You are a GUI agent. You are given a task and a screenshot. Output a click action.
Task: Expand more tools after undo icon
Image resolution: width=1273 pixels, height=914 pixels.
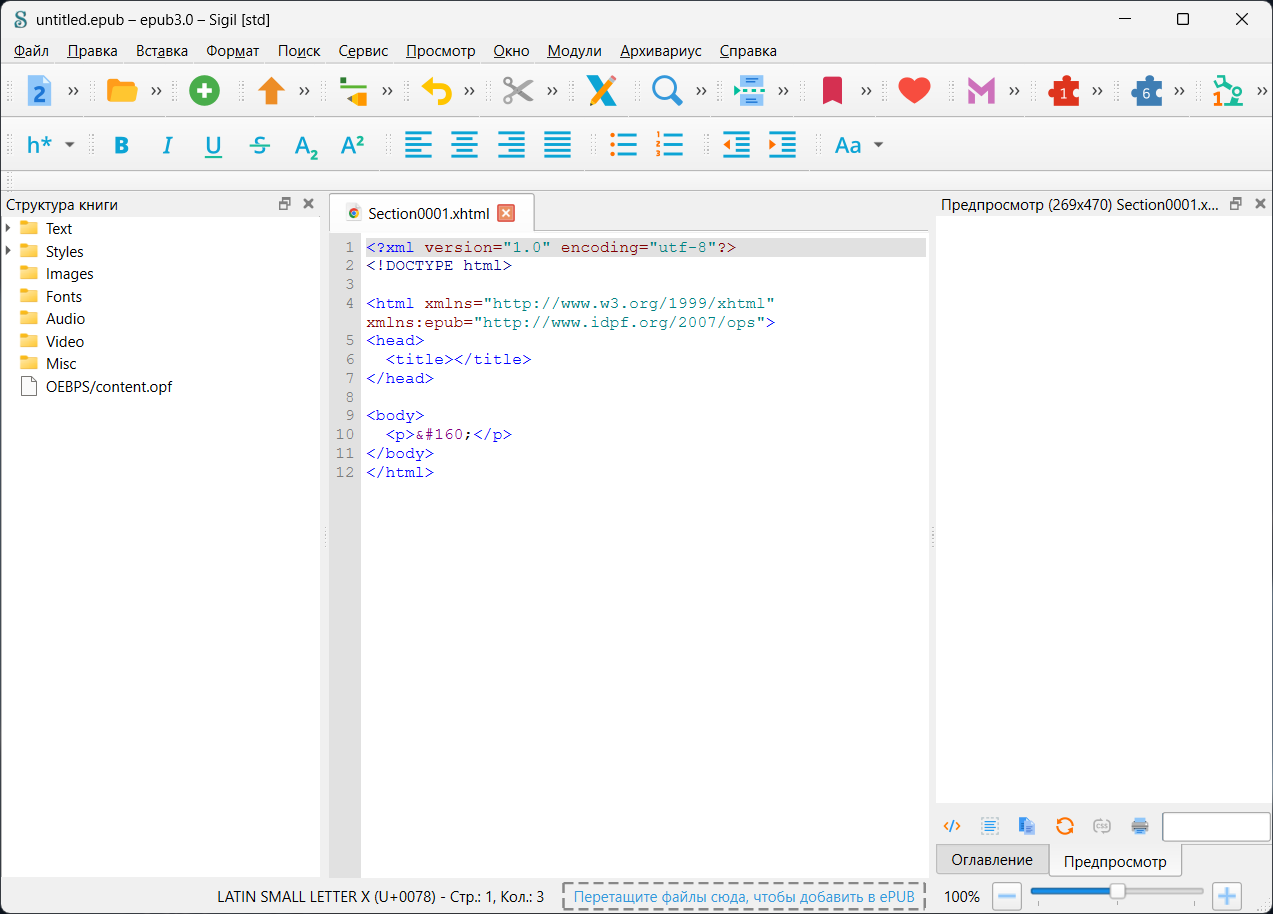470,91
